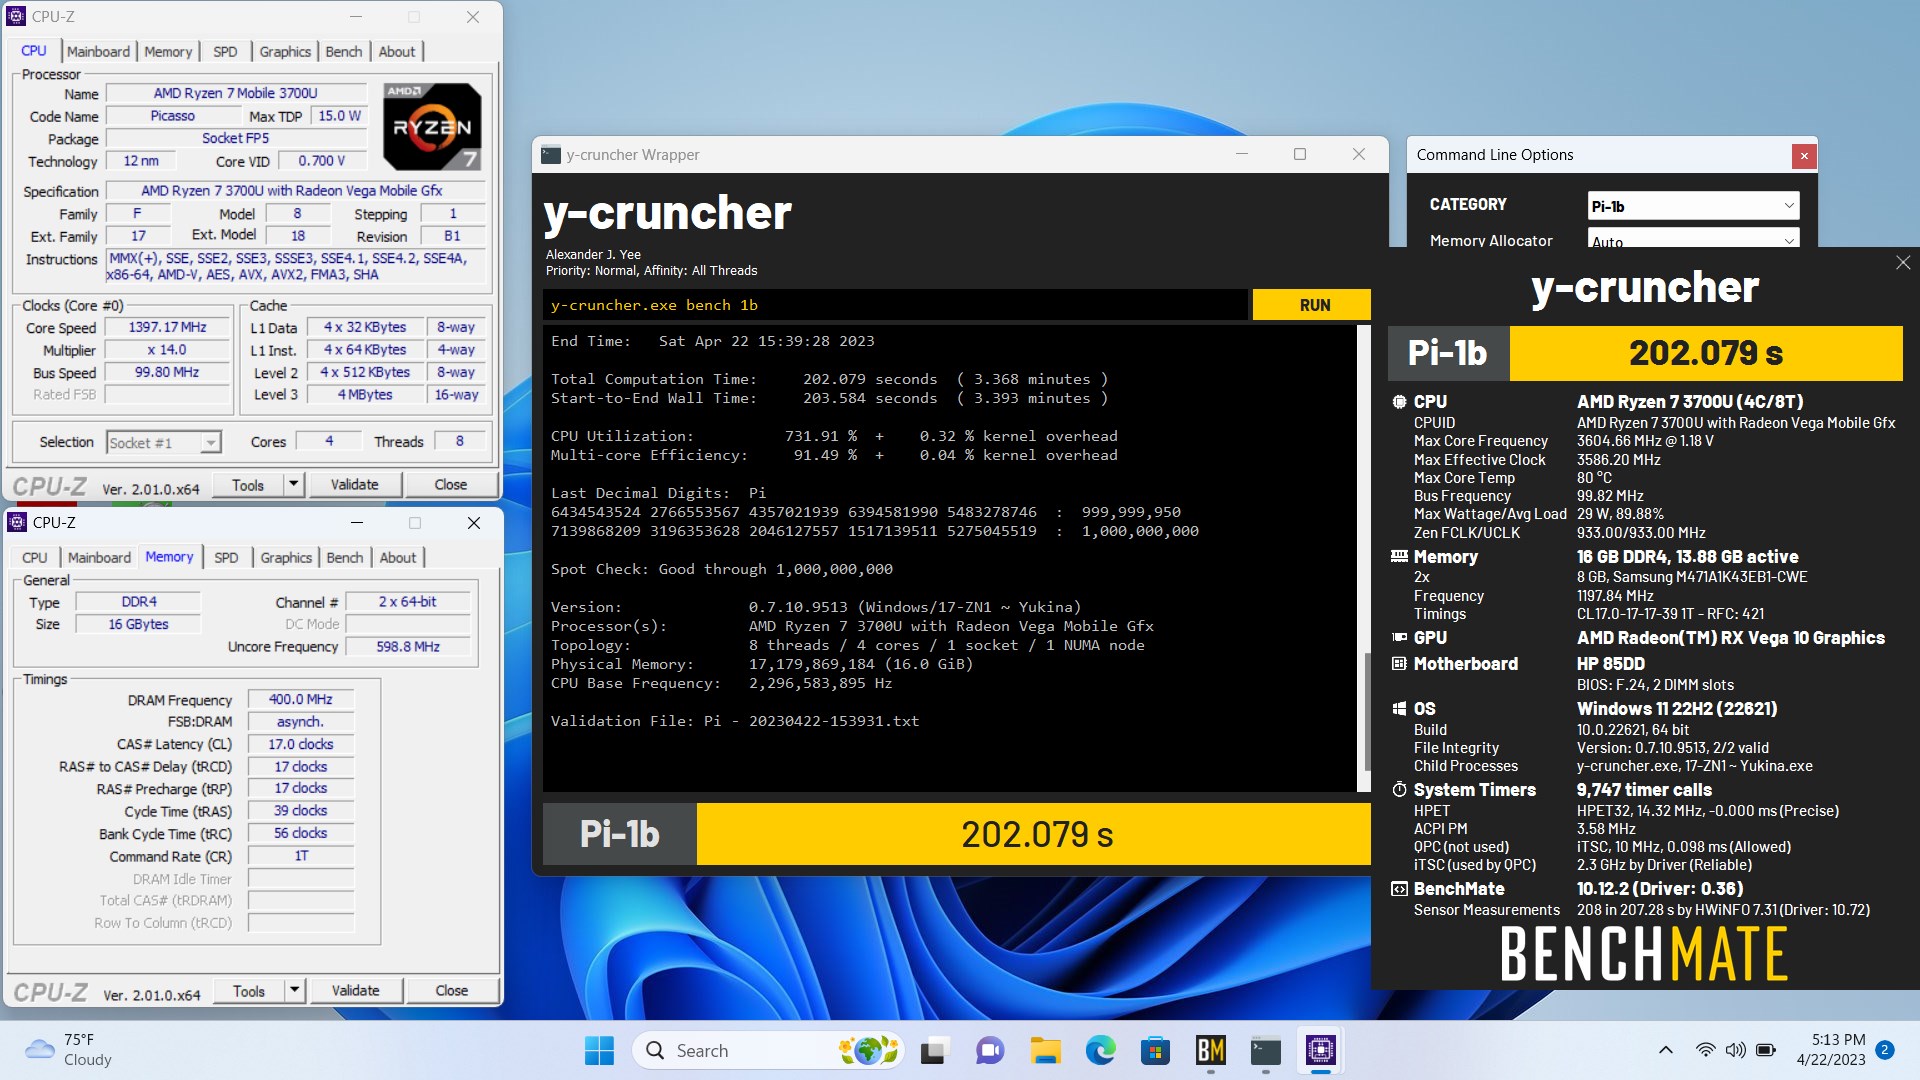Click the yellow 202.079 s result bar
Screen dimensions: 1920x1080
click(1034, 834)
